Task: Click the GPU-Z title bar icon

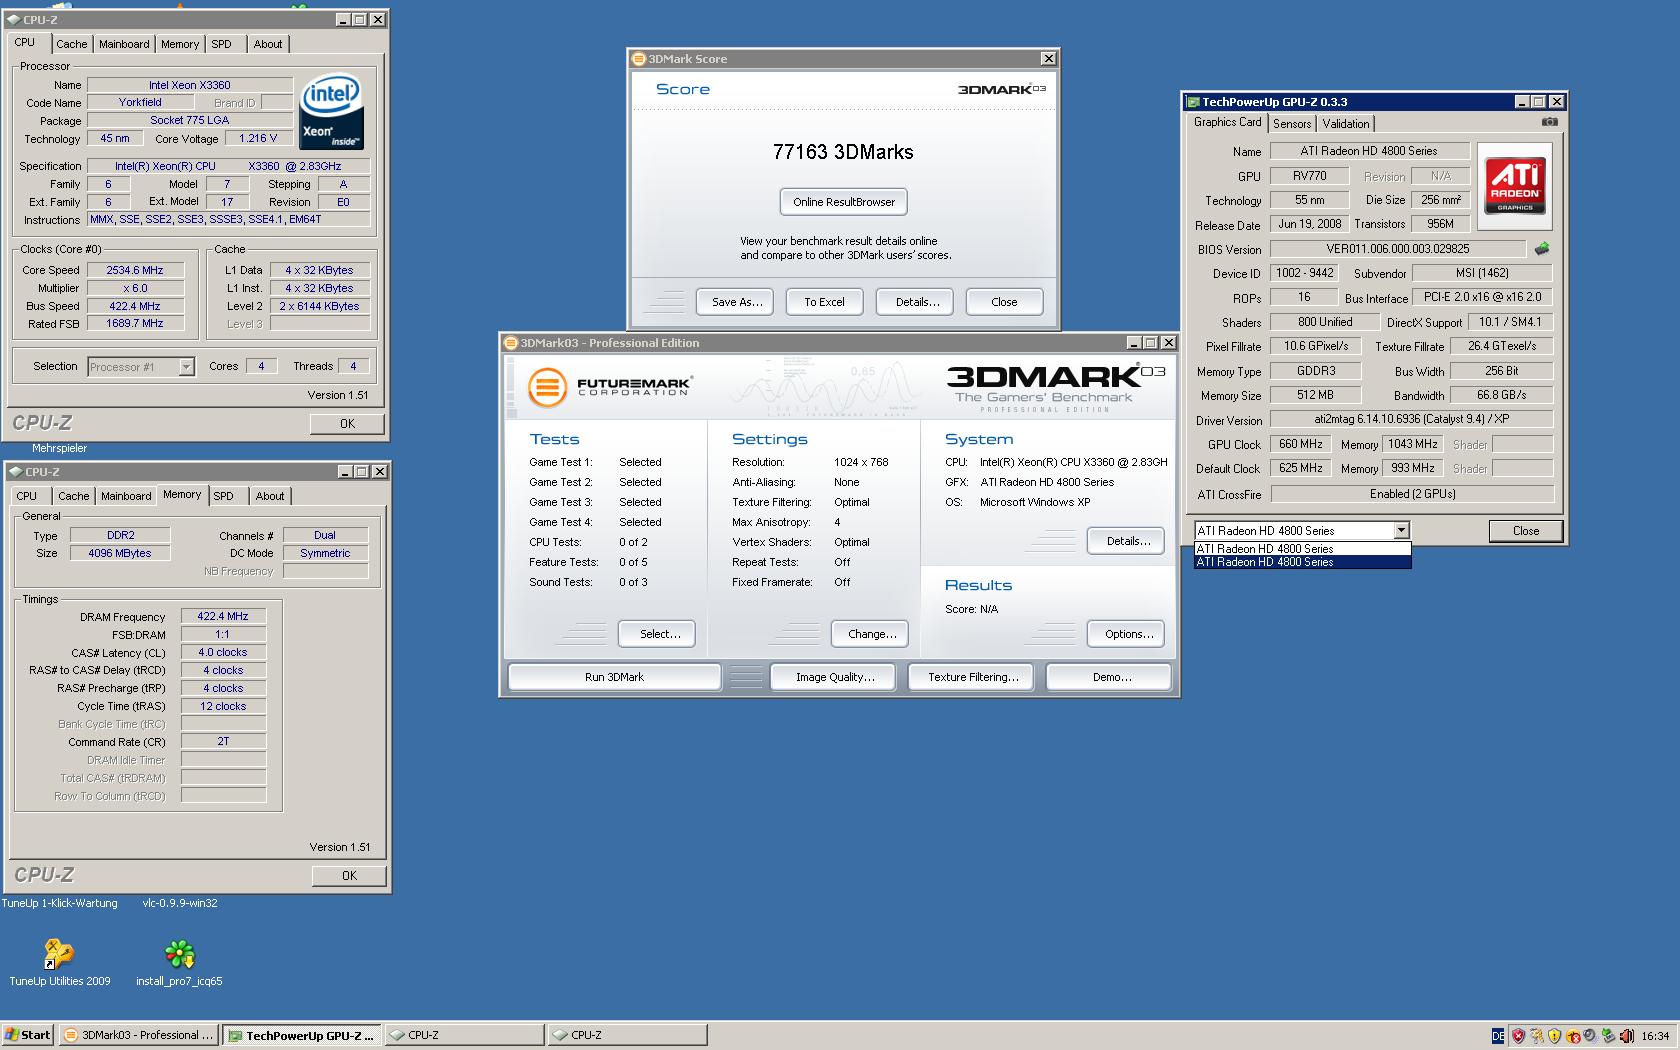Action: click(1193, 102)
